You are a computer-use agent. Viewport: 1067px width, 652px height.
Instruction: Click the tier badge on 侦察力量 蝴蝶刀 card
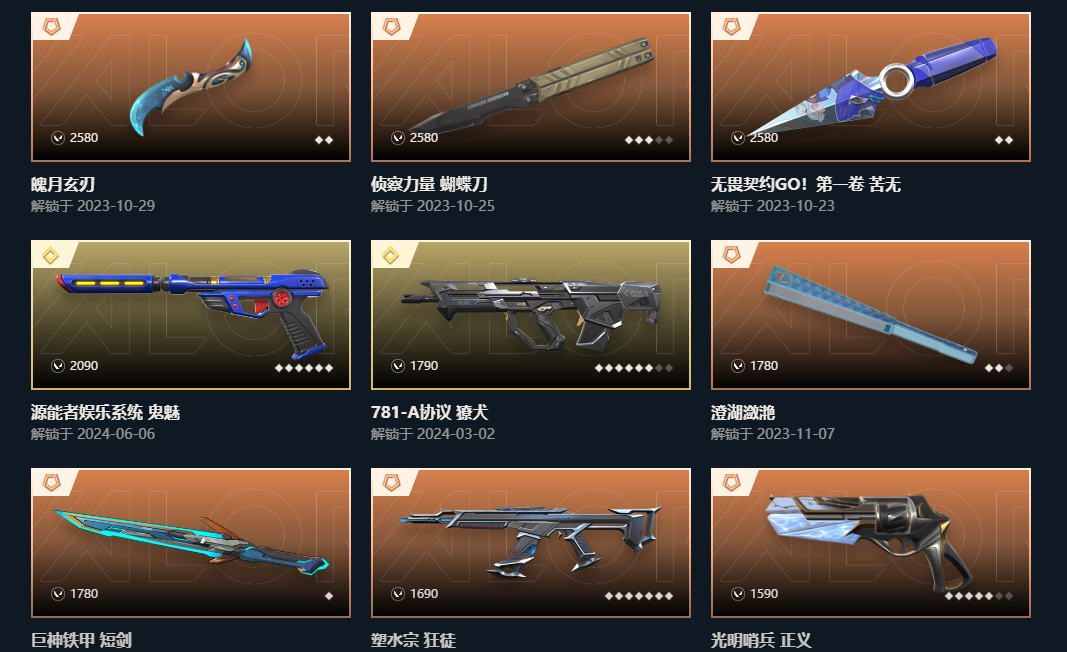pyautogui.click(x=391, y=27)
